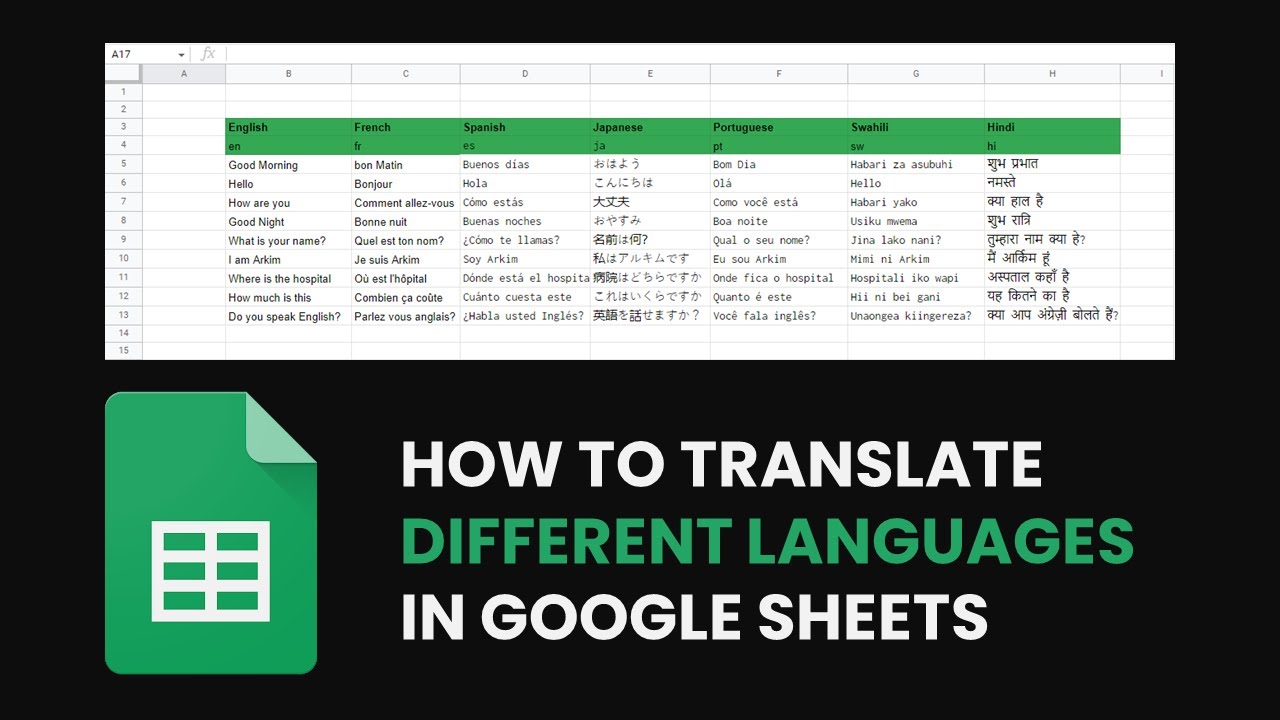Select column C header

point(406,73)
